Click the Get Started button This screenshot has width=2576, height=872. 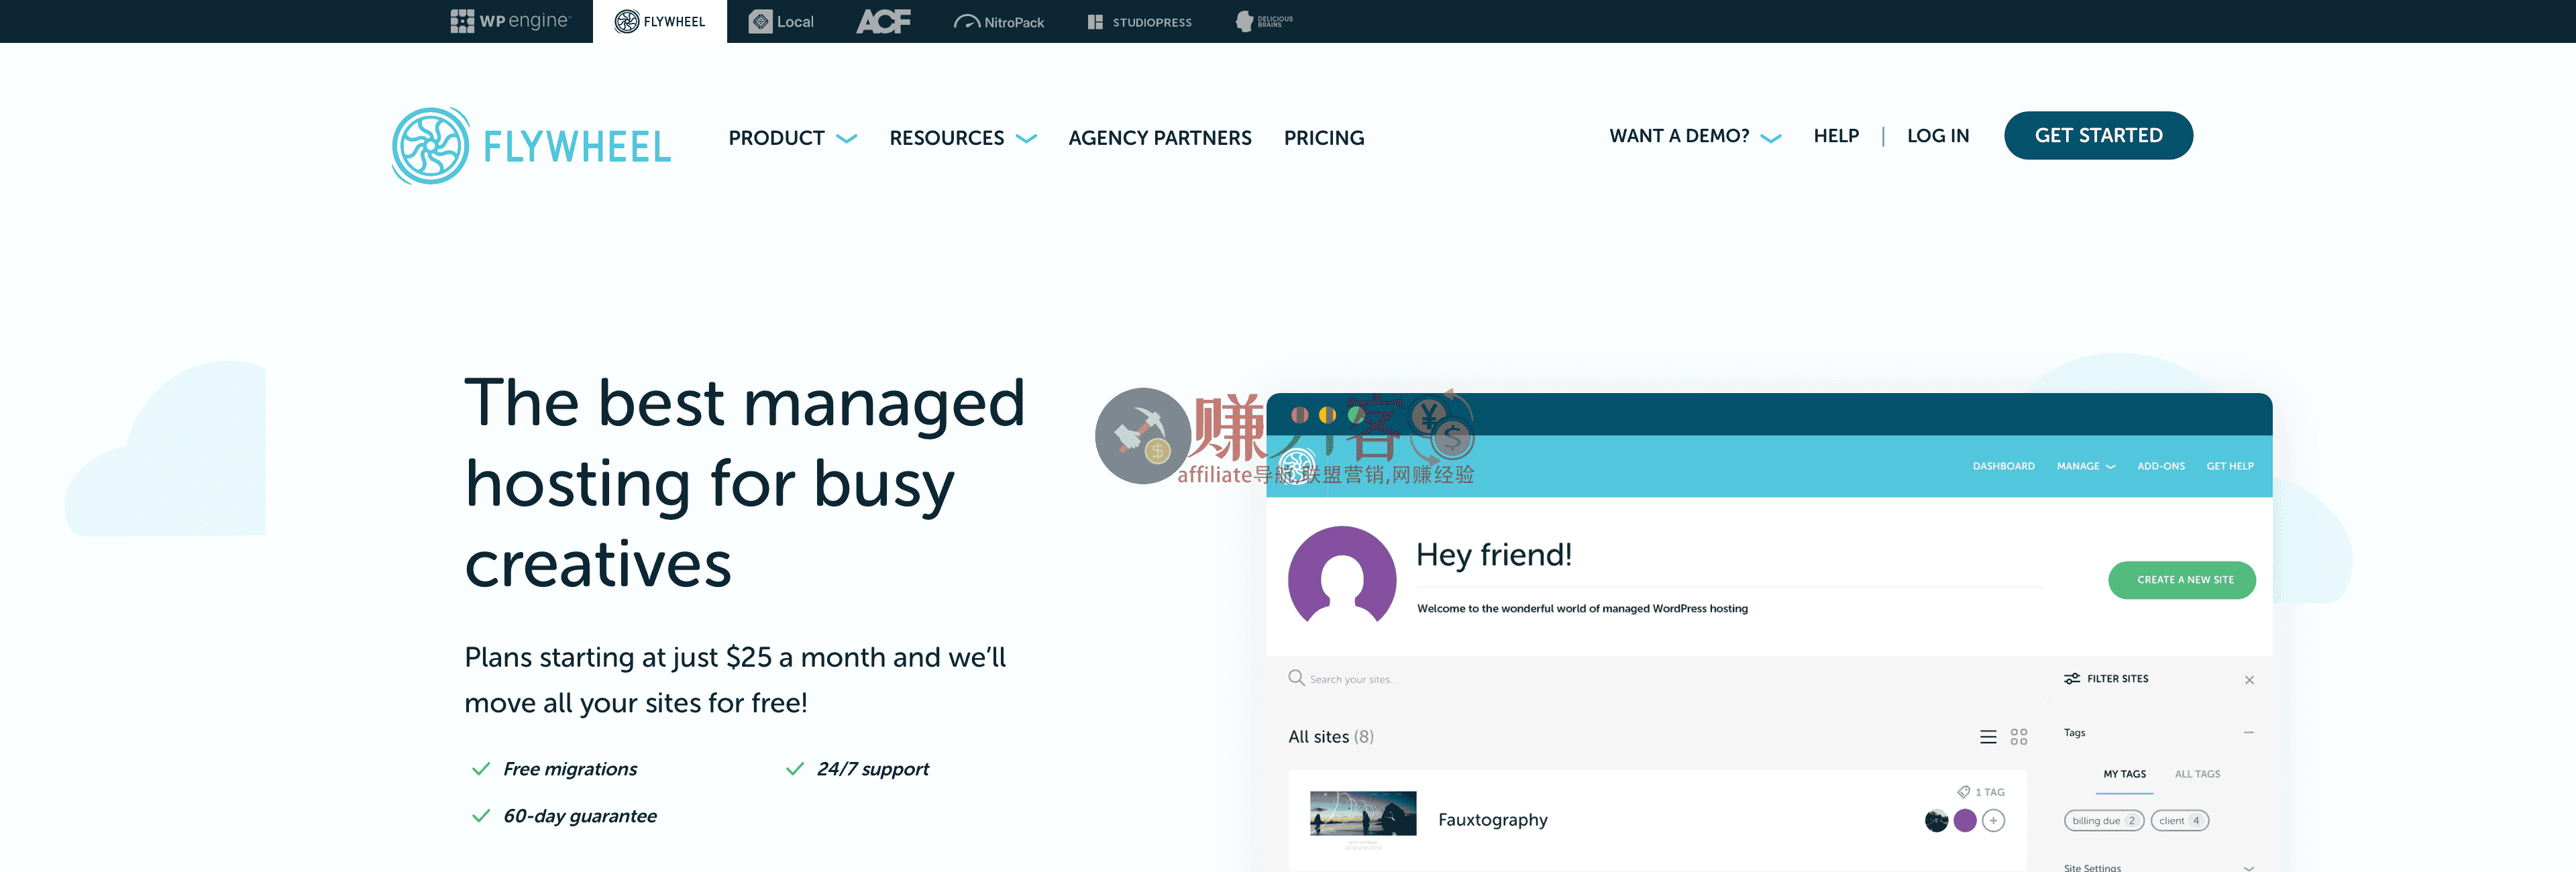tap(2097, 136)
